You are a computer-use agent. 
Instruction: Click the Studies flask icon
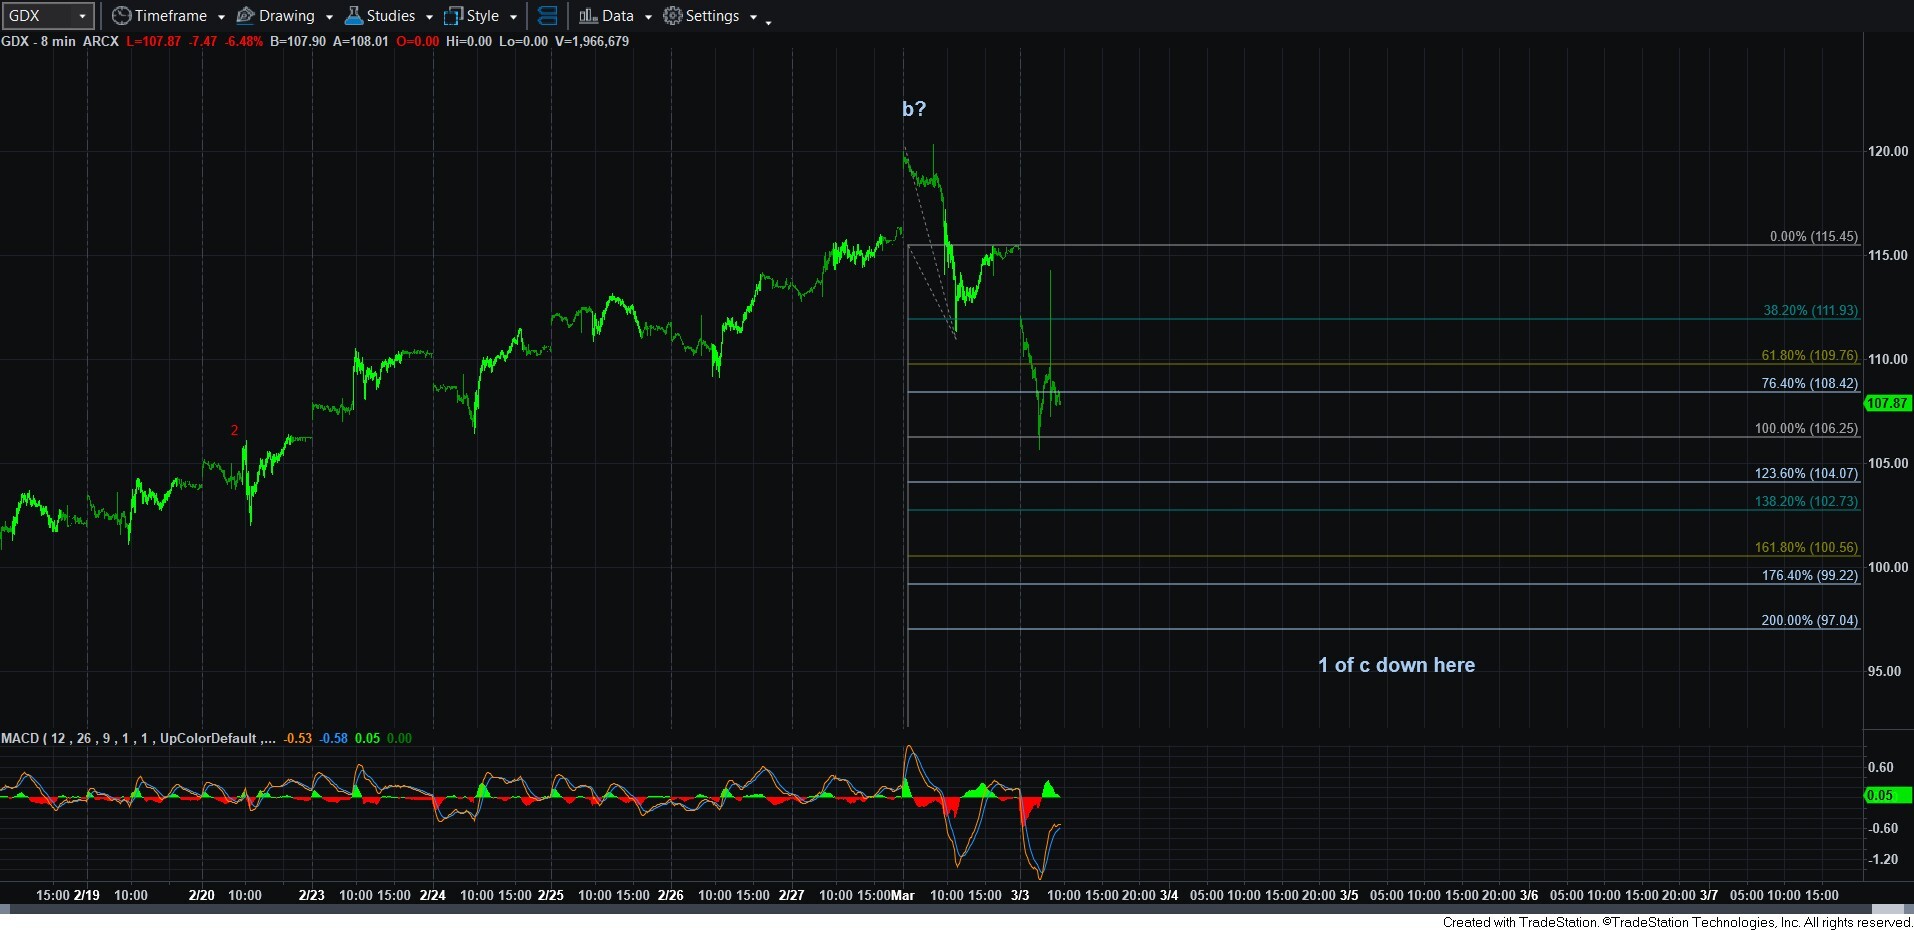354,16
